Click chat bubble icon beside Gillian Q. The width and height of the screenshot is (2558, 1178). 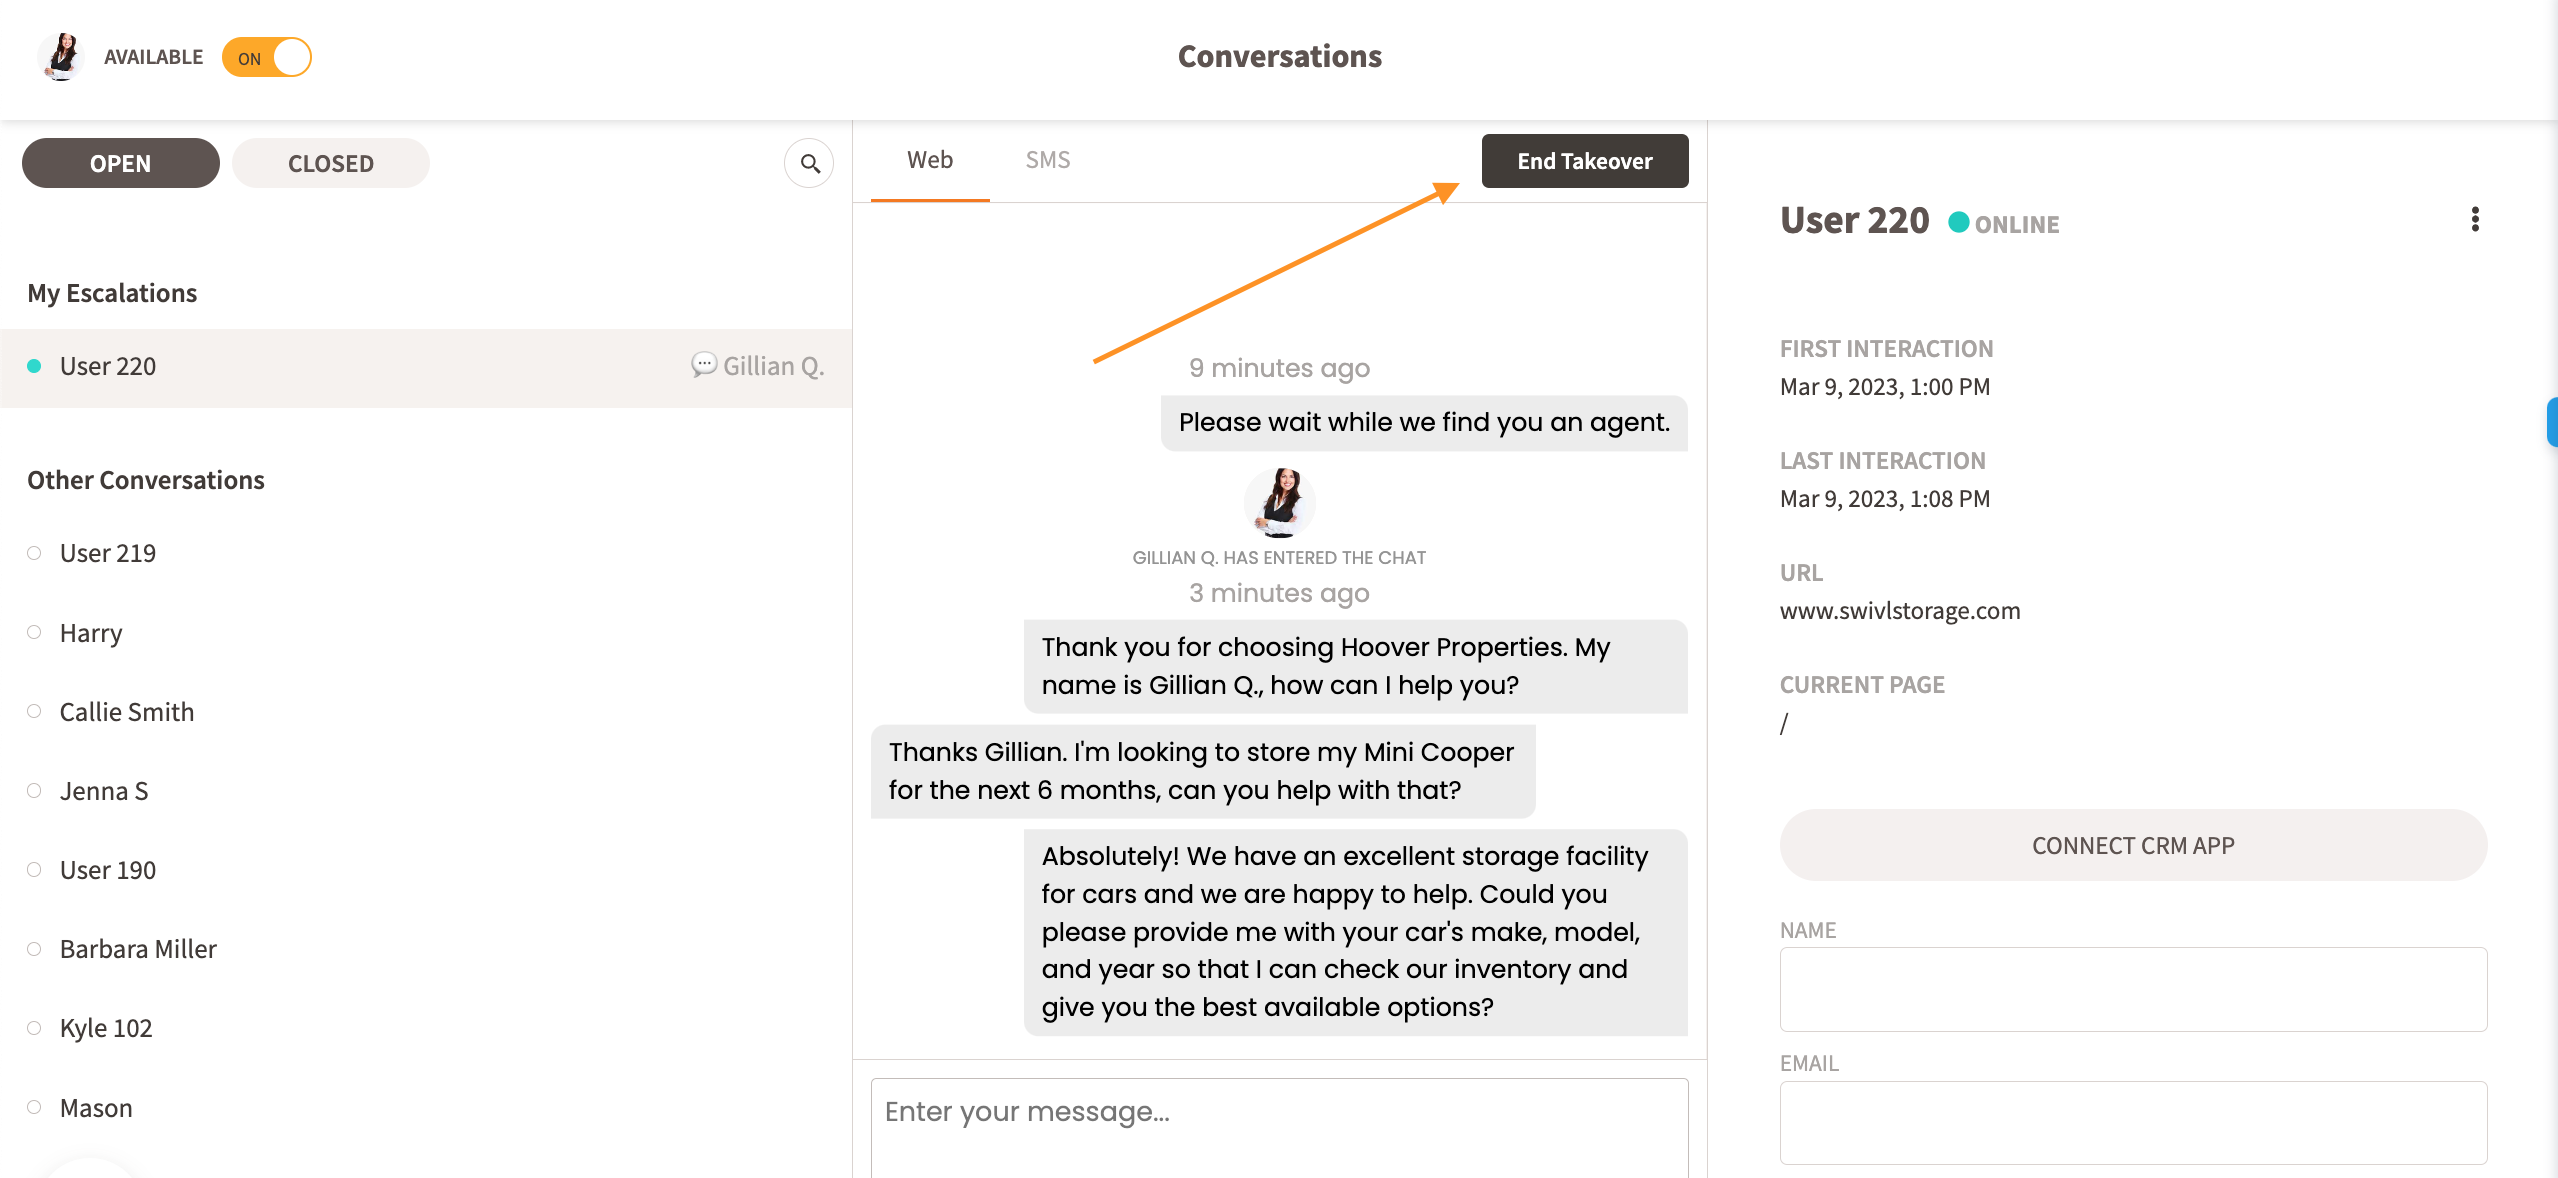coord(704,365)
